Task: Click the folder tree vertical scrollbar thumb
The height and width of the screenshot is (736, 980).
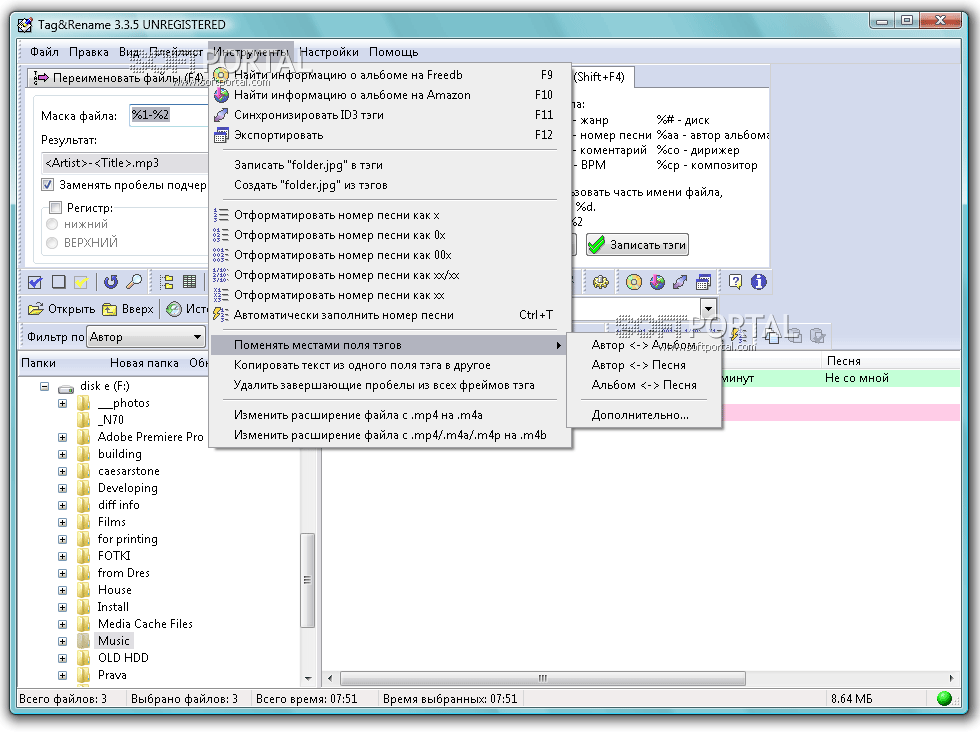Action: click(307, 579)
